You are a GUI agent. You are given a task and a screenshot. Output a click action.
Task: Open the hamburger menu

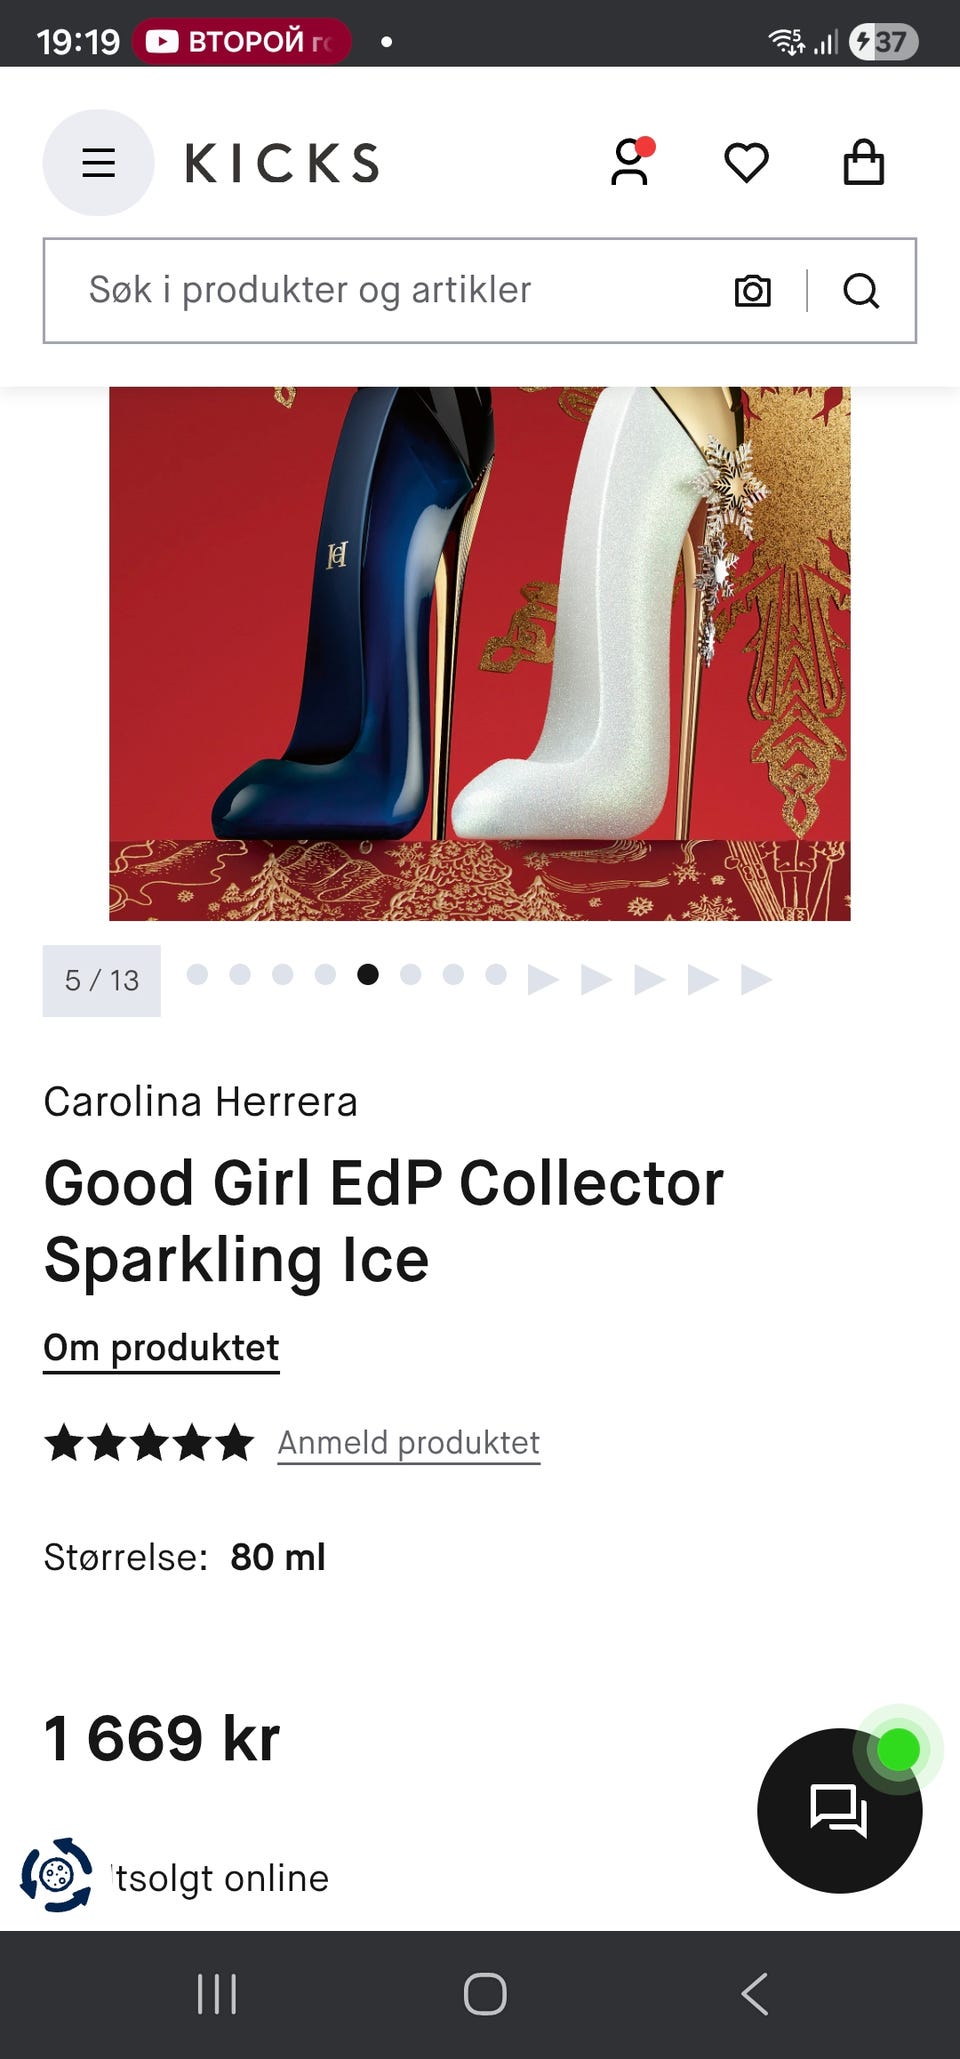(98, 162)
